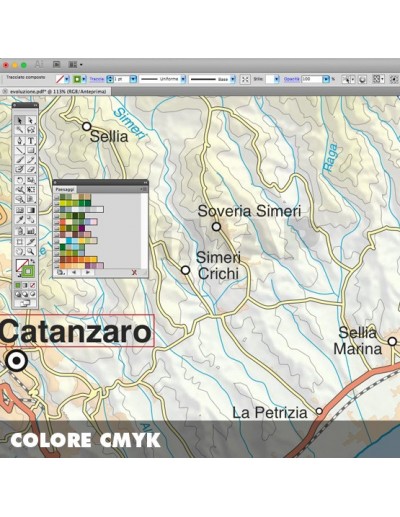Click the red X delete button in Paesaggi
This screenshot has width=400, height=517.
tap(134, 272)
